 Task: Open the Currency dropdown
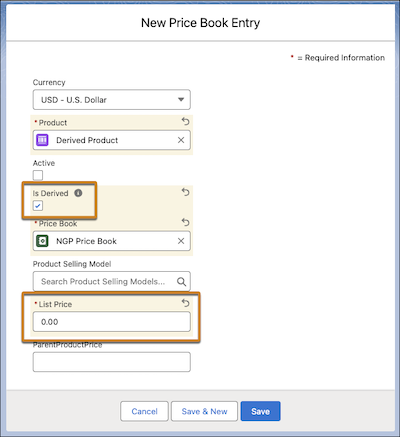(x=112, y=100)
